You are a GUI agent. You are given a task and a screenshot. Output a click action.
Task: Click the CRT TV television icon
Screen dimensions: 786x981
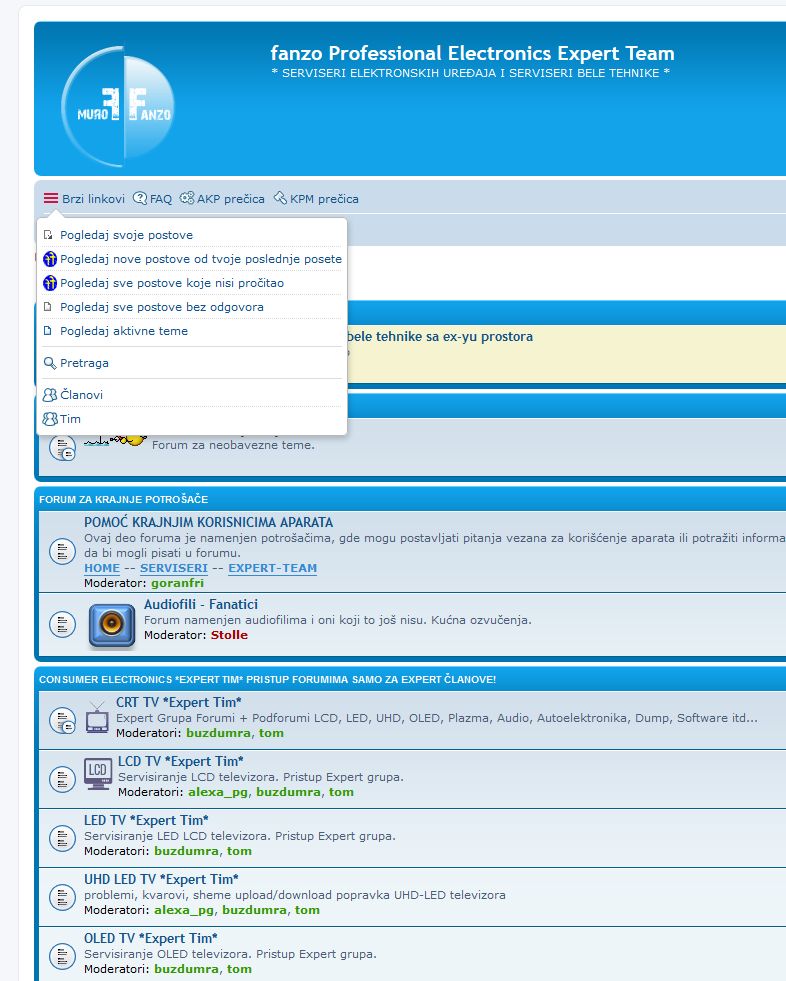97,718
